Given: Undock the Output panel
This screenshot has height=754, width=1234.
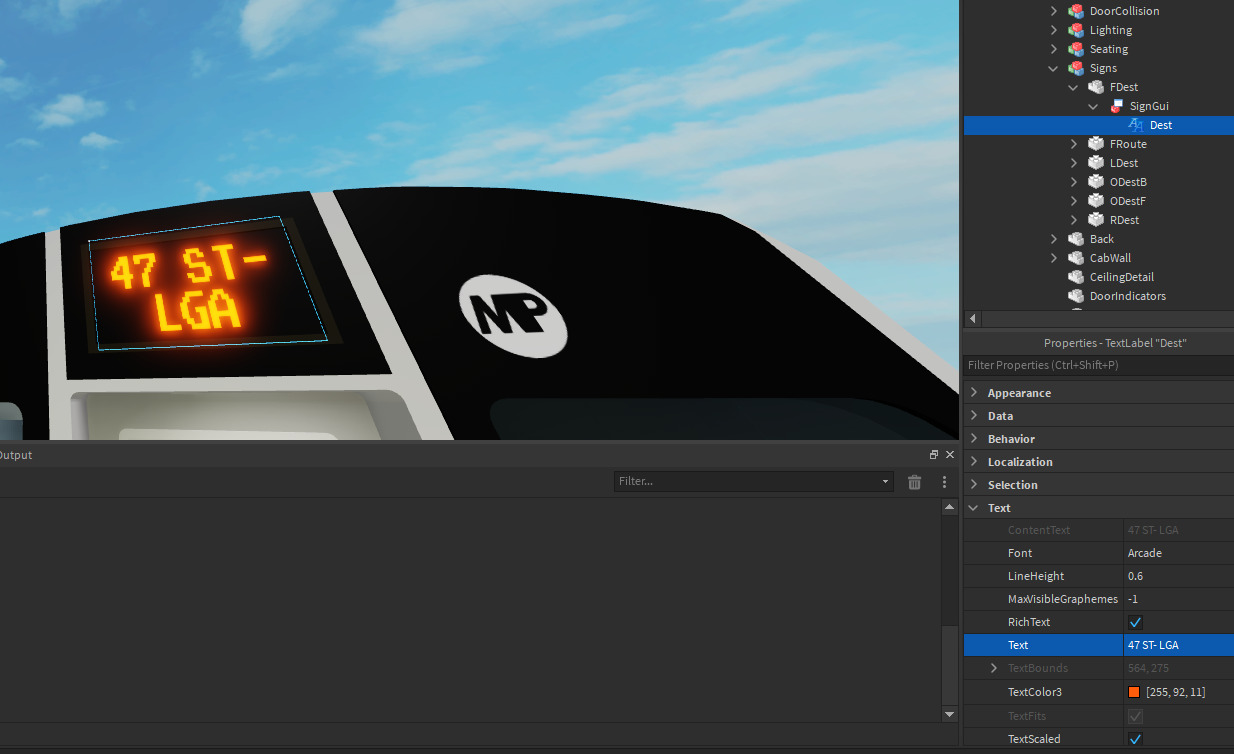Looking at the screenshot, I should click(x=934, y=455).
